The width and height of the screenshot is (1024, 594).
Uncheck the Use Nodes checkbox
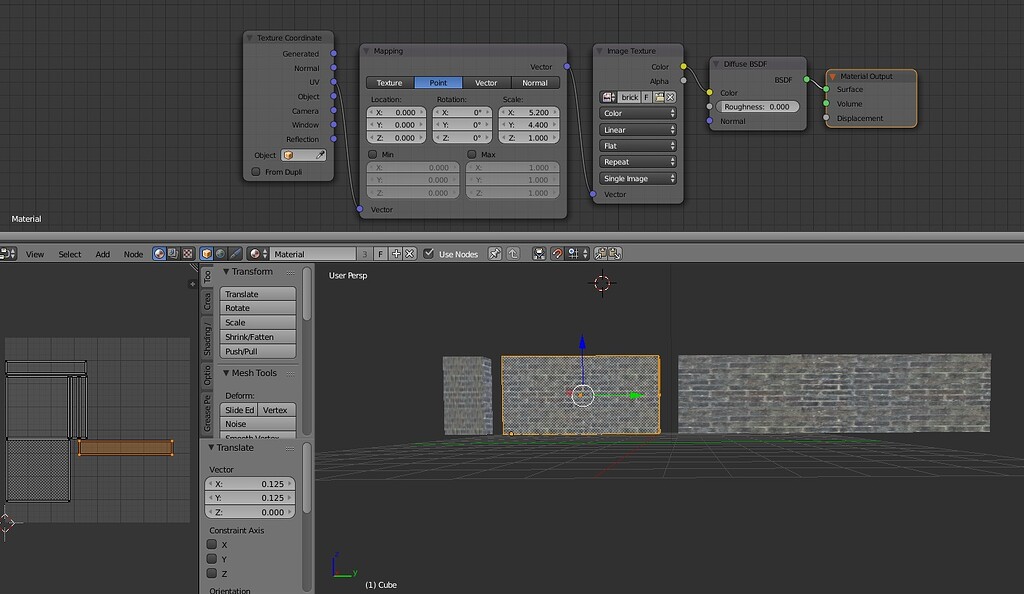[429, 253]
